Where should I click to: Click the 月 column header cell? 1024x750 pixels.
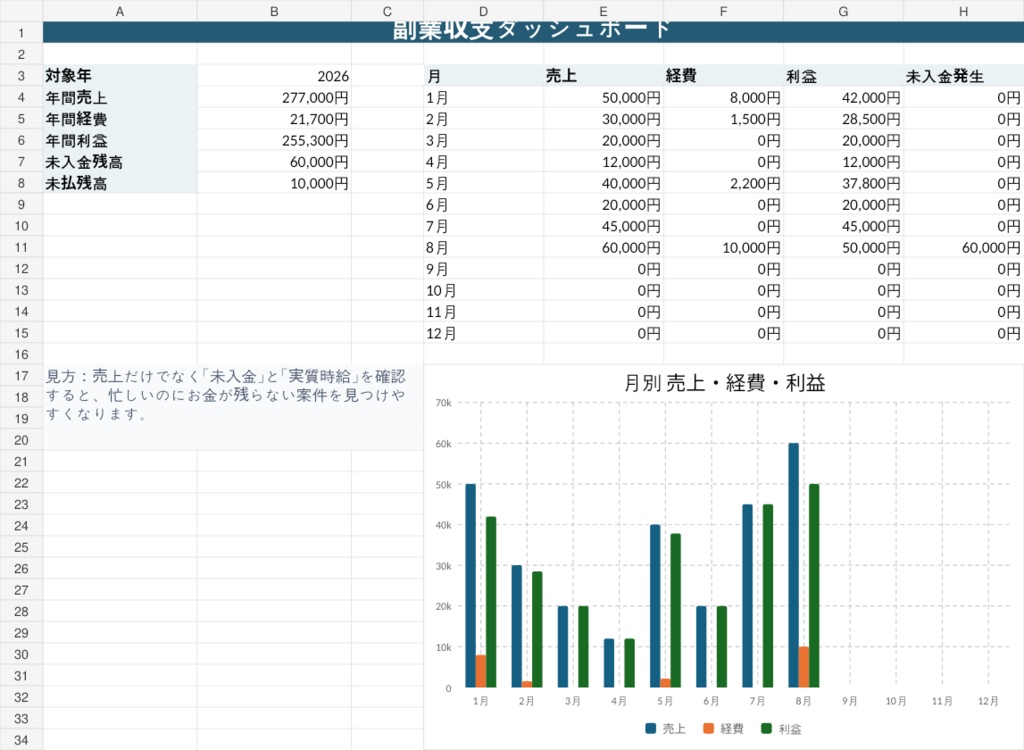click(483, 76)
